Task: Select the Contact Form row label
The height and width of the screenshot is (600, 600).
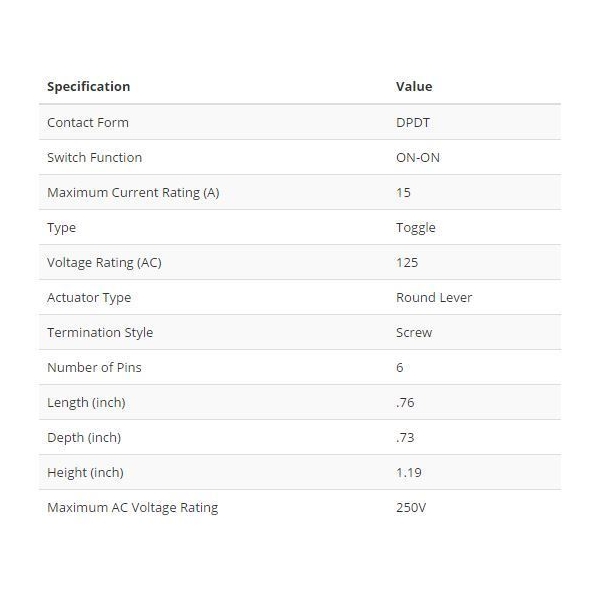Action: pos(88,122)
